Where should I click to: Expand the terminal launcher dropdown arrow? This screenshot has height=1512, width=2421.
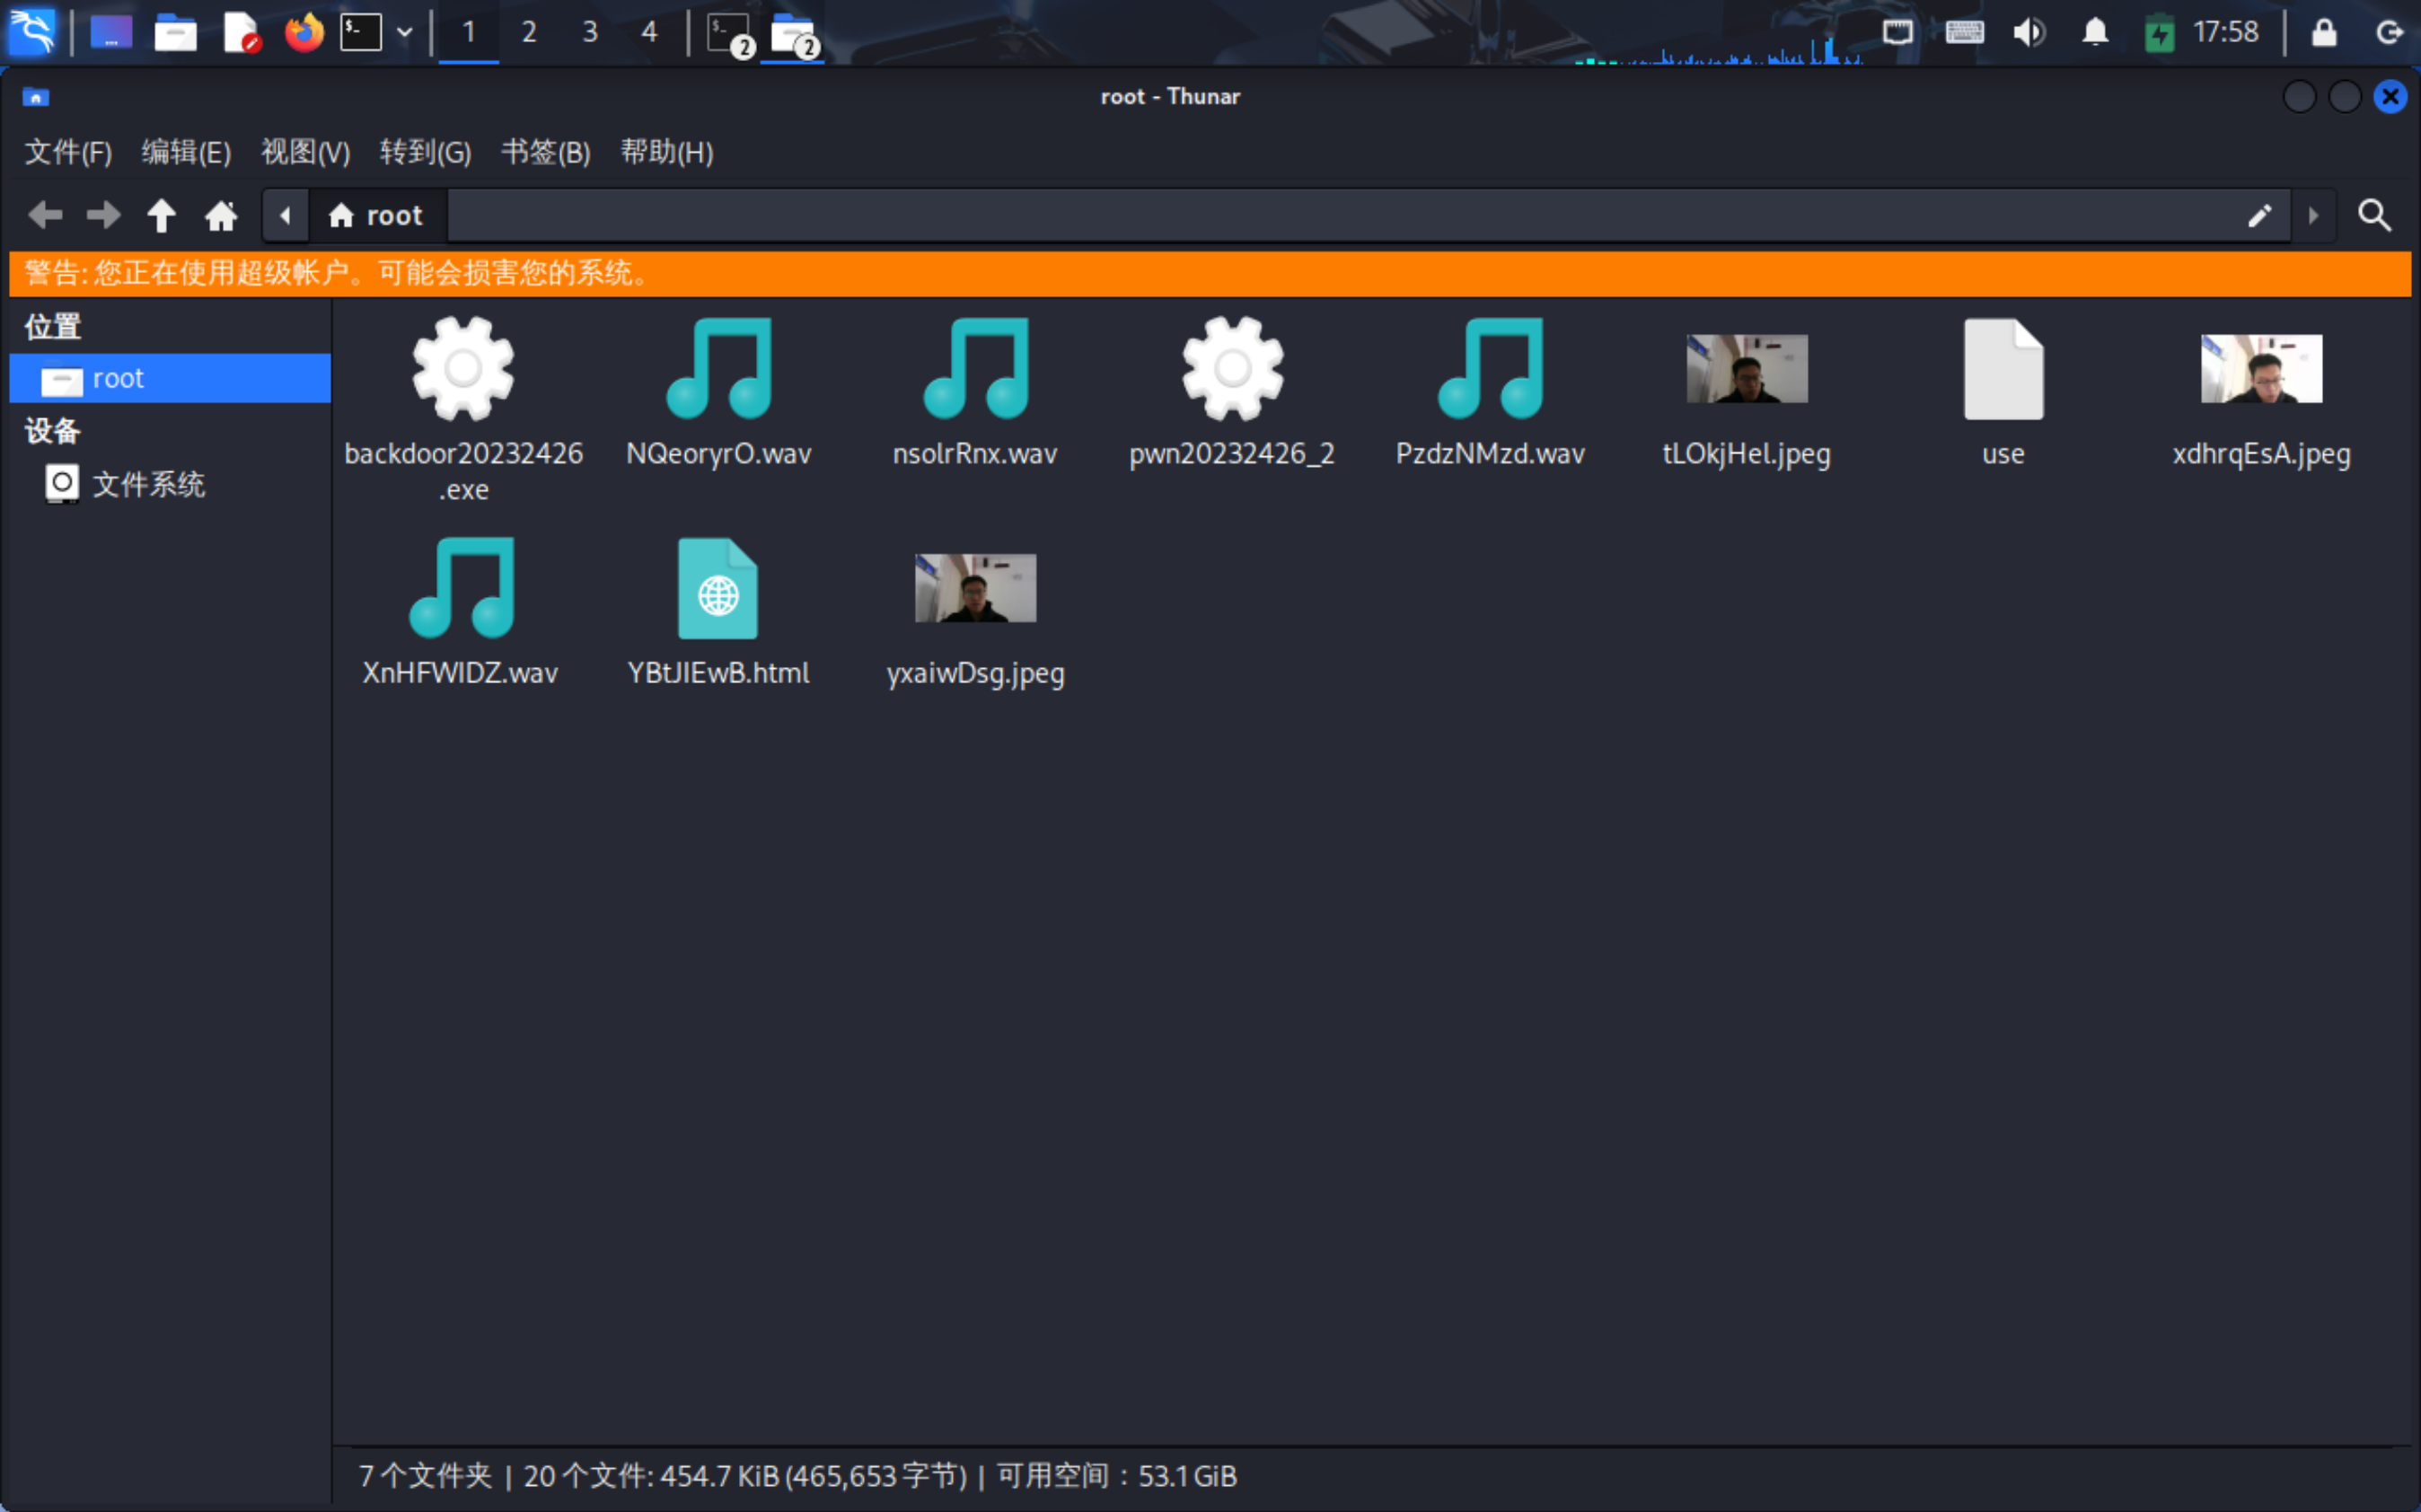(405, 32)
